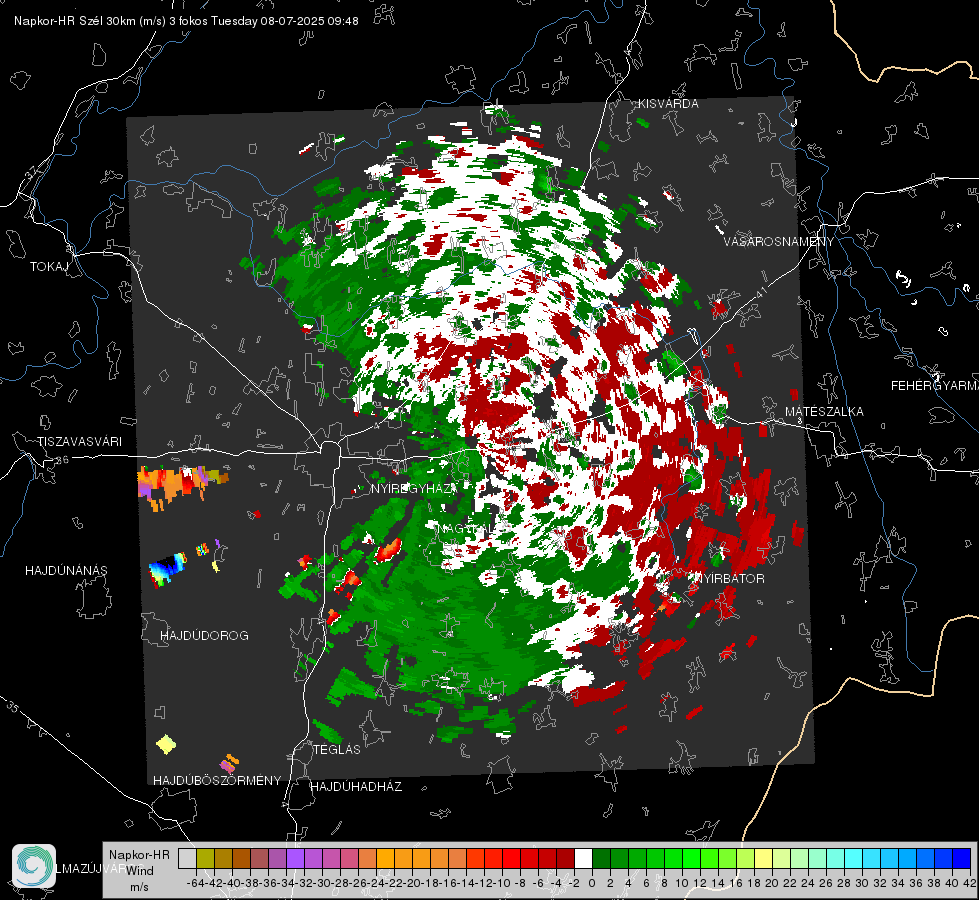Click the 'Napkor-HR' legend title
This screenshot has width=979, height=900.
coord(139,854)
